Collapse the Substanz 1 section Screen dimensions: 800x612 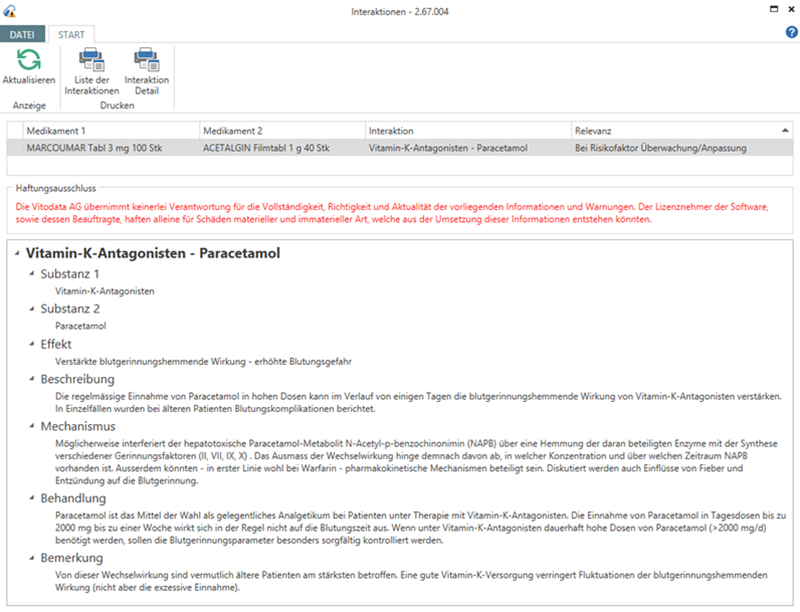[x=32, y=274]
